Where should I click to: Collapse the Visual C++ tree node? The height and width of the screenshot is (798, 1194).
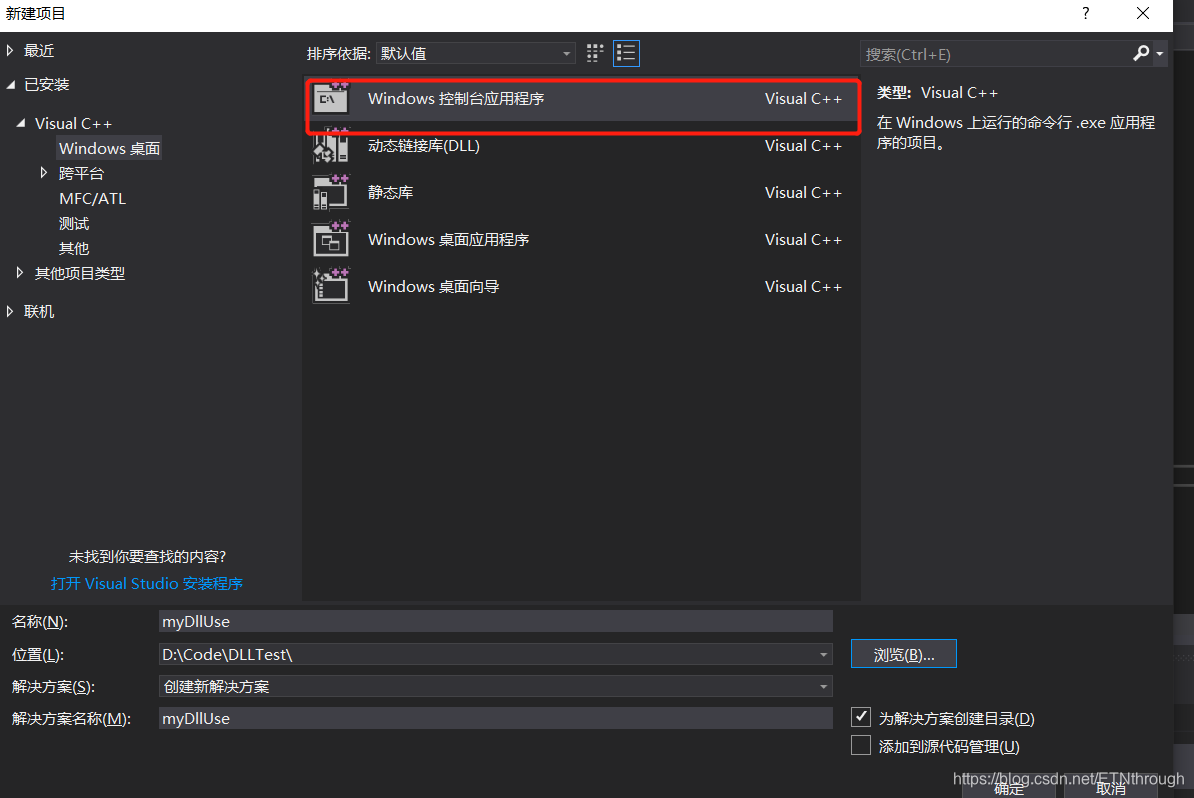coord(21,123)
